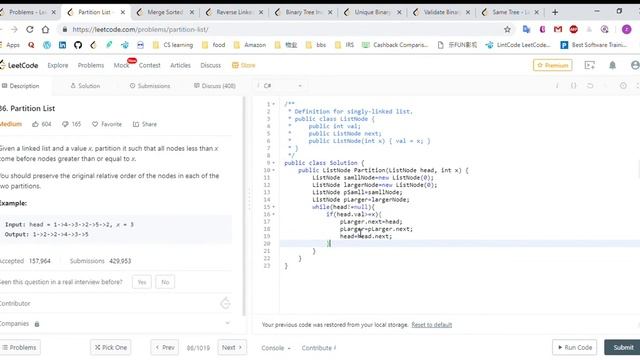Open the WordPress bookmark icon

coord(47,45)
